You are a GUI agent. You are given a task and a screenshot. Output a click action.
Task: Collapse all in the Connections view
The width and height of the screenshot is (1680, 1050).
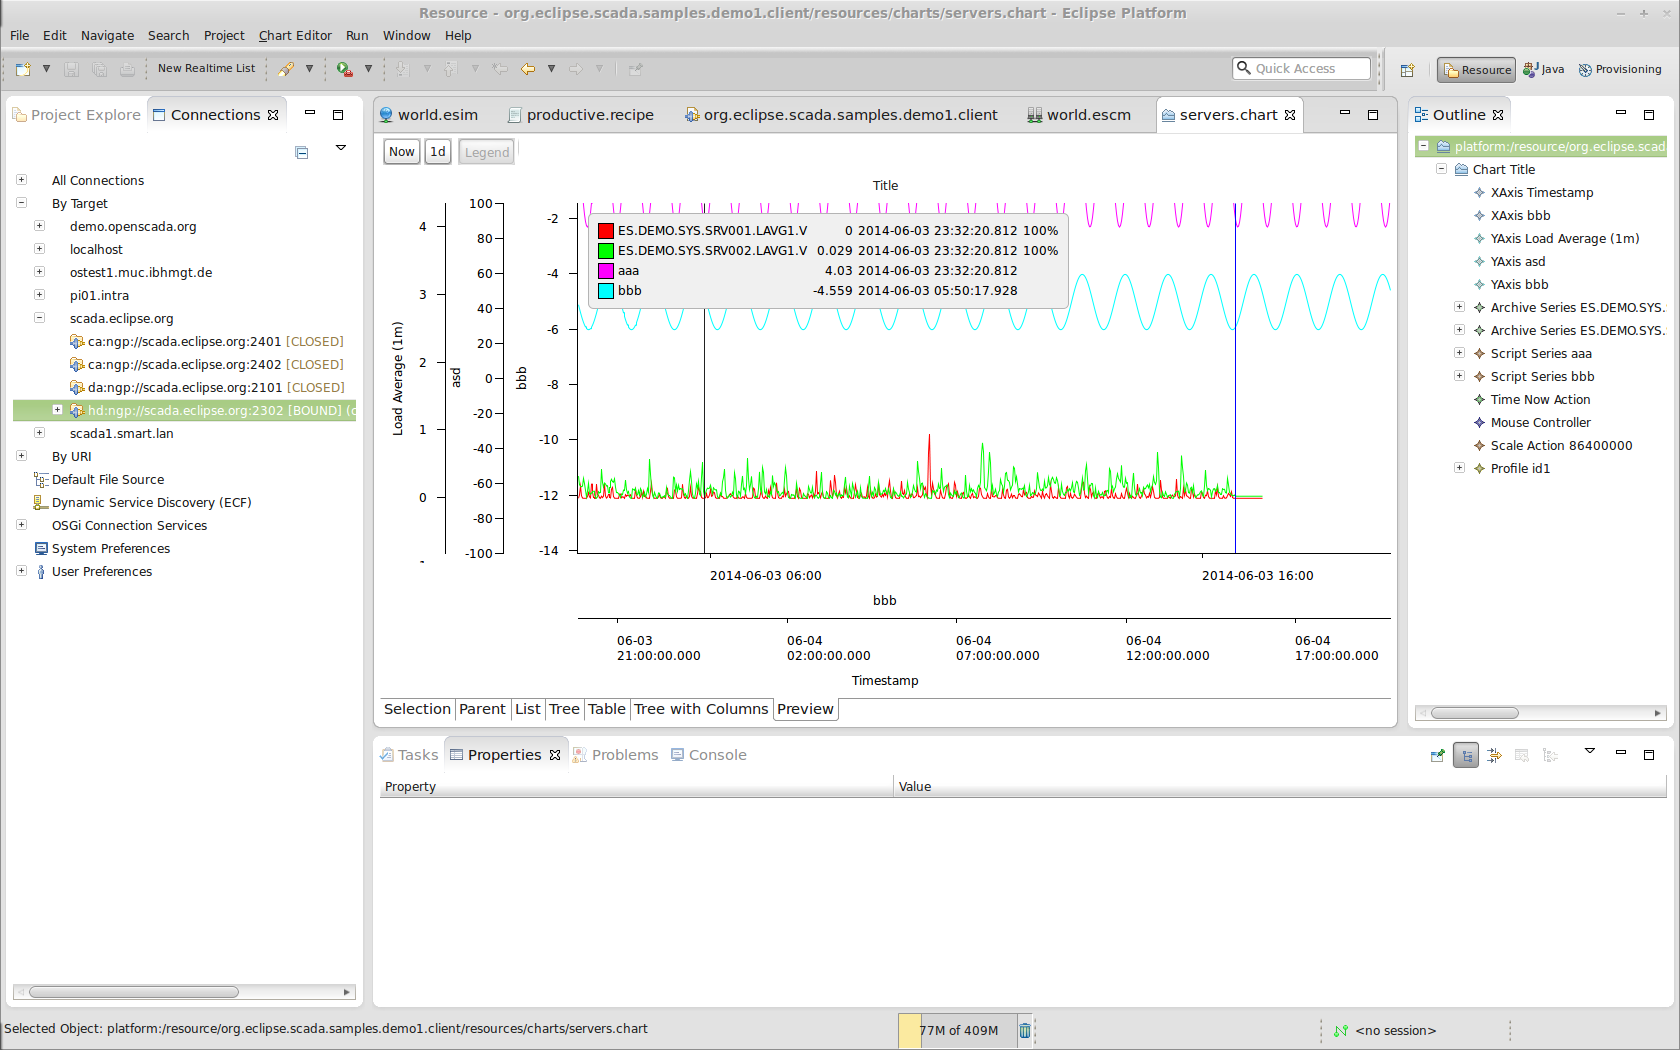[302, 153]
